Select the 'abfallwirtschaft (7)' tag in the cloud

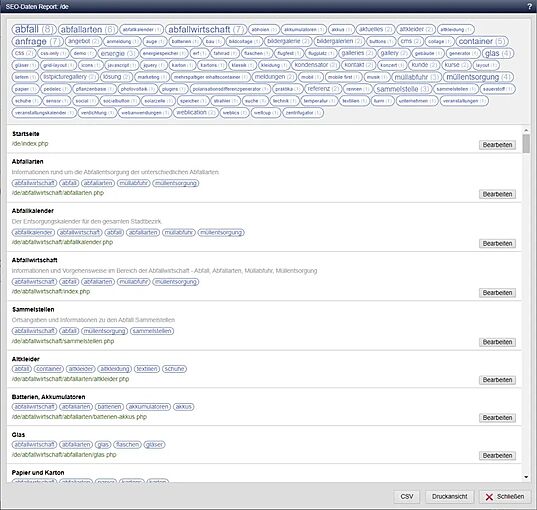click(x=206, y=29)
